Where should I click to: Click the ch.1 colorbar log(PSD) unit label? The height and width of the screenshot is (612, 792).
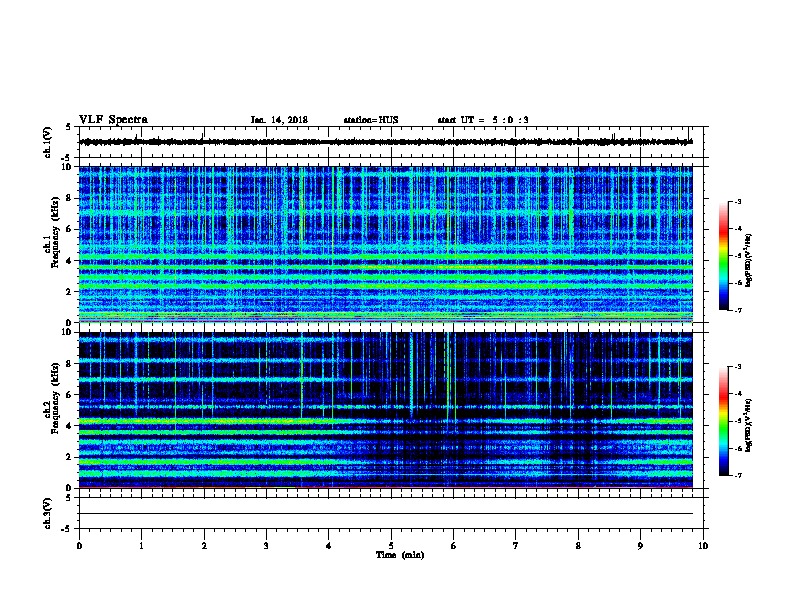point(748,261)
